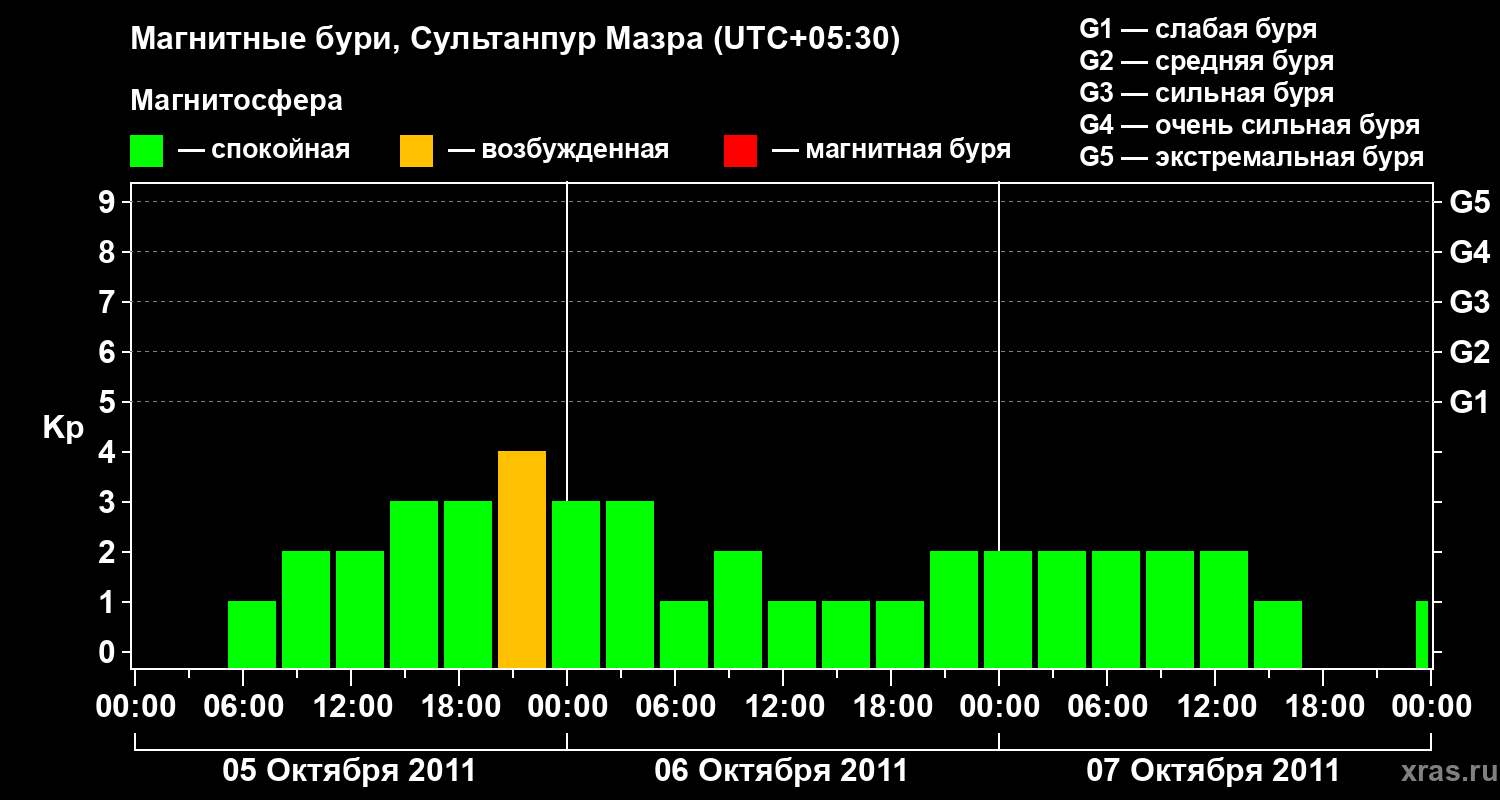Select the first green bar on 05 Октября
The height and width of the screenshot is (800, 1500).
click(x=252, y=635)
